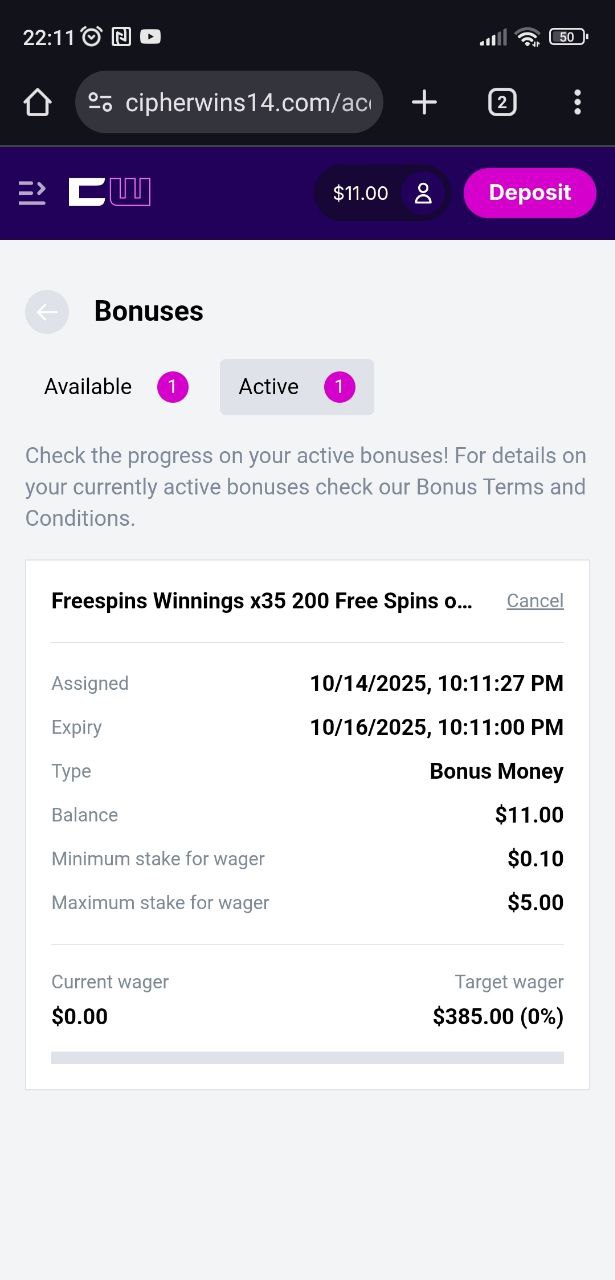Click the wager progress bar
This screenshot has width=615, height=1280.
307,1057
